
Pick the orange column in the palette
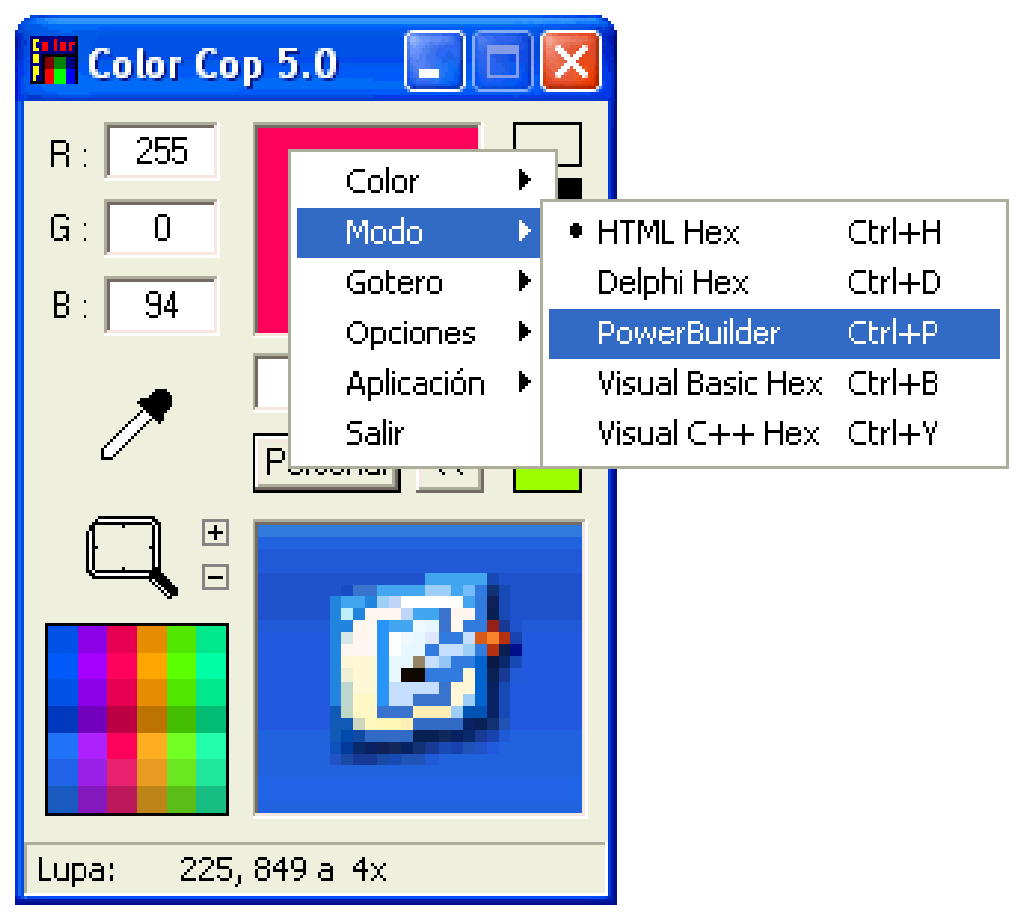coord(152,719)
